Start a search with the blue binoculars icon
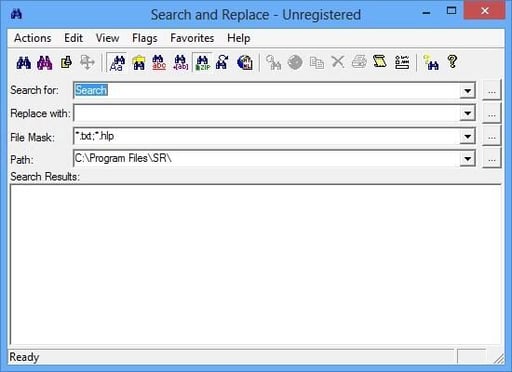Screen dimensions: 512x372 click(x=24, y=62)
